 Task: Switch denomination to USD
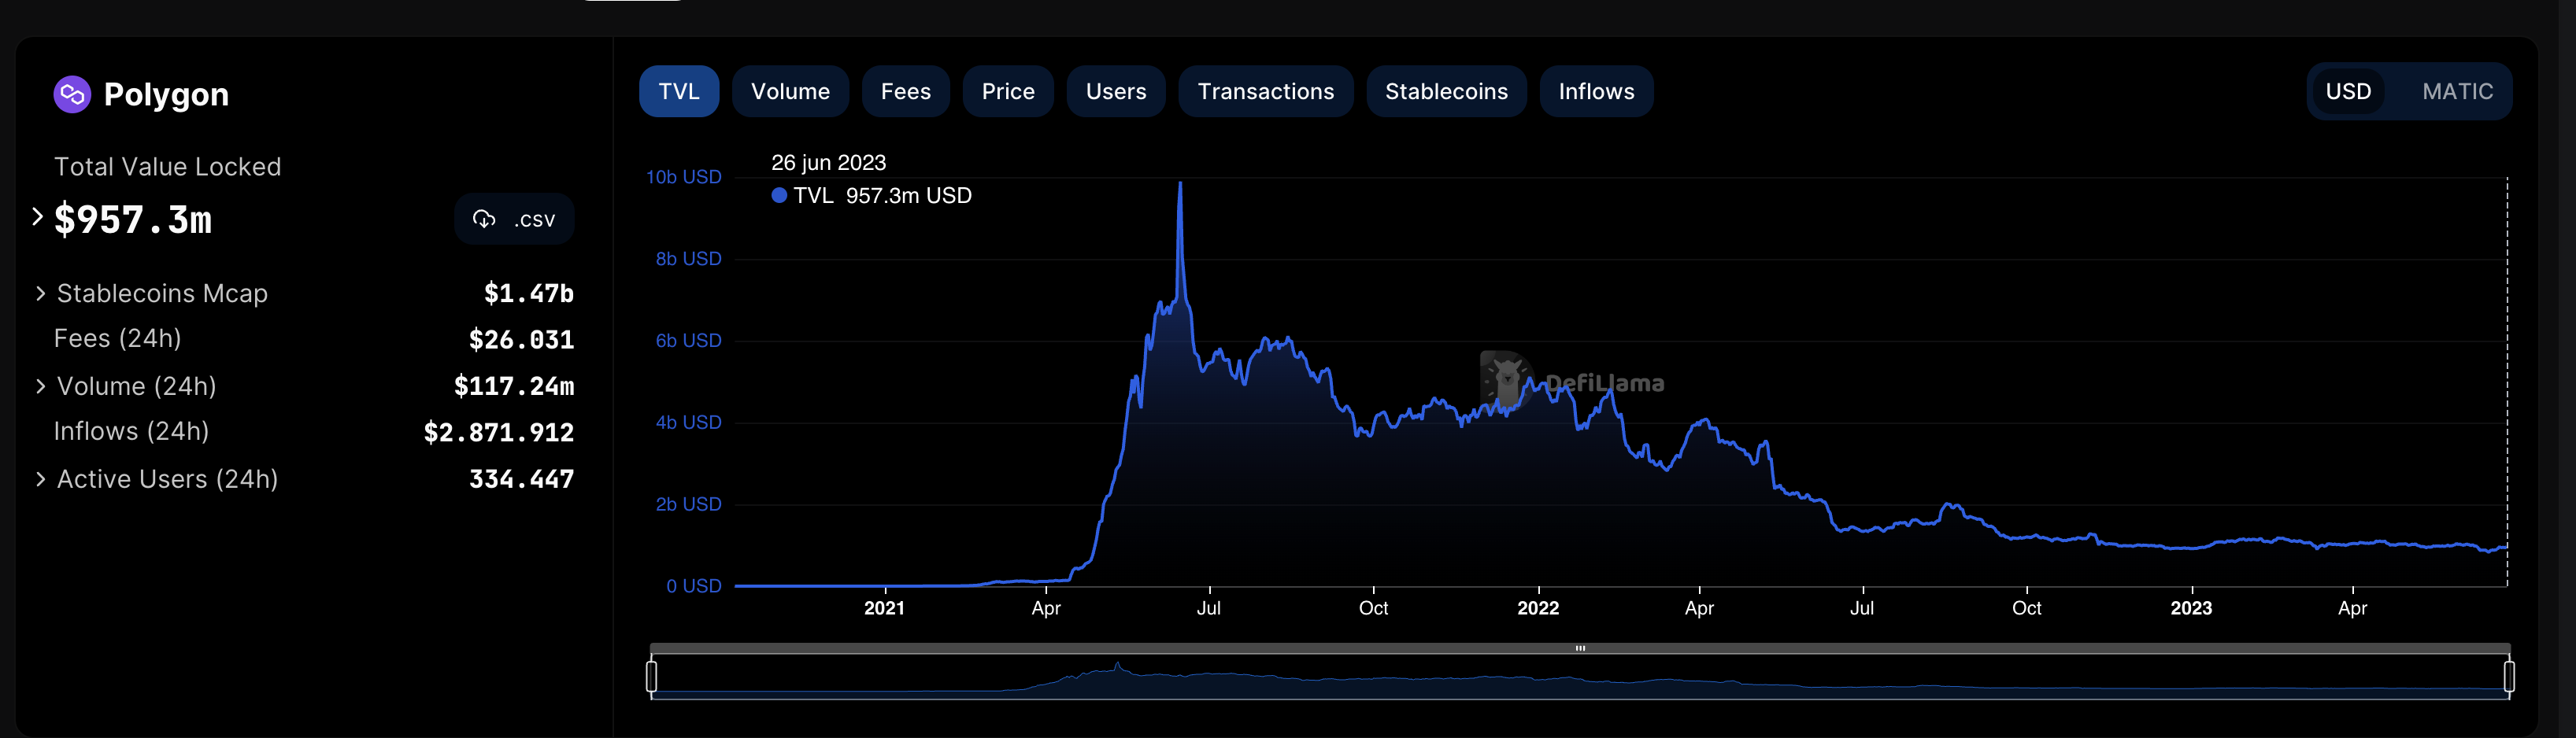click(x=2347, y=92)
